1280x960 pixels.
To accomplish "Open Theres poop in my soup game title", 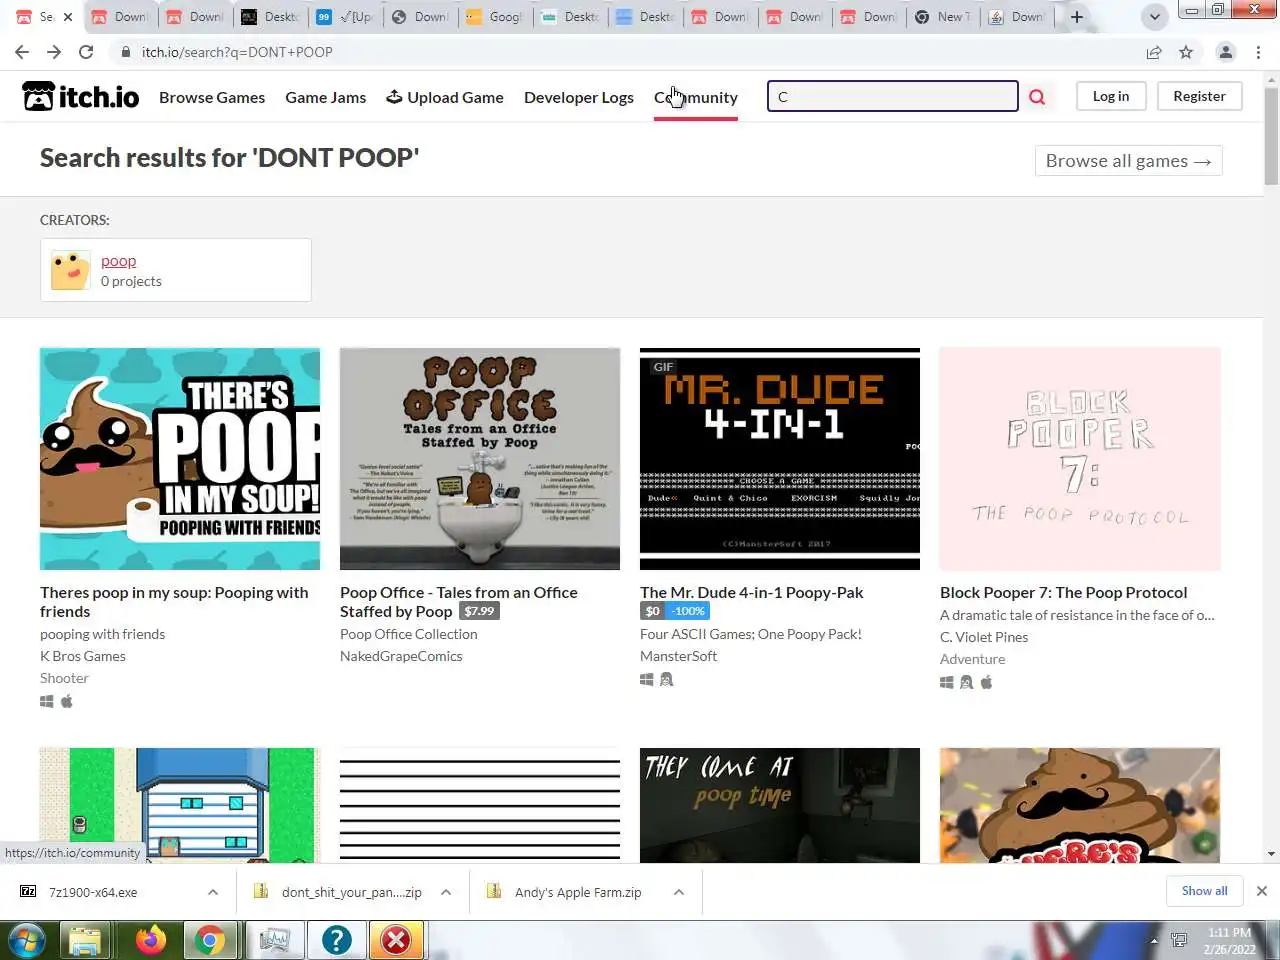I will point(174,602).
